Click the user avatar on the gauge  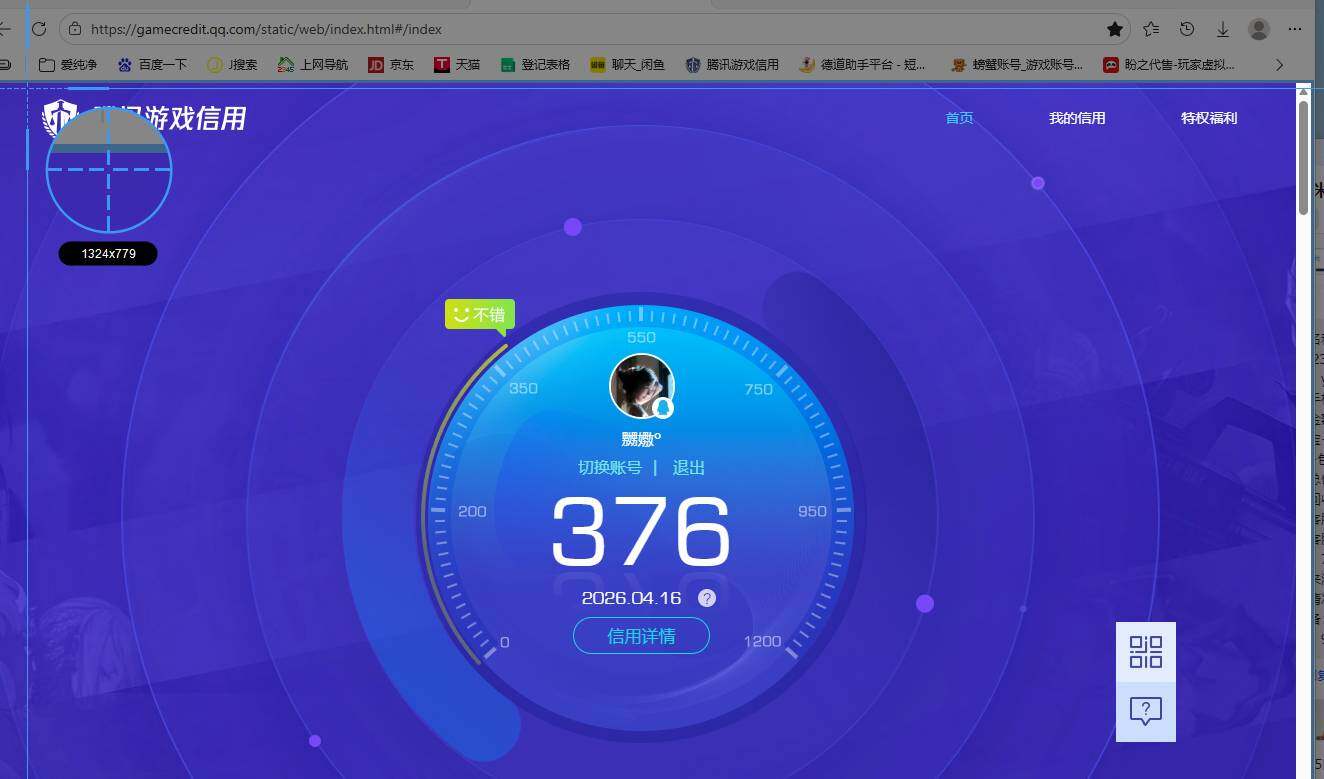[x=641, y=385]
